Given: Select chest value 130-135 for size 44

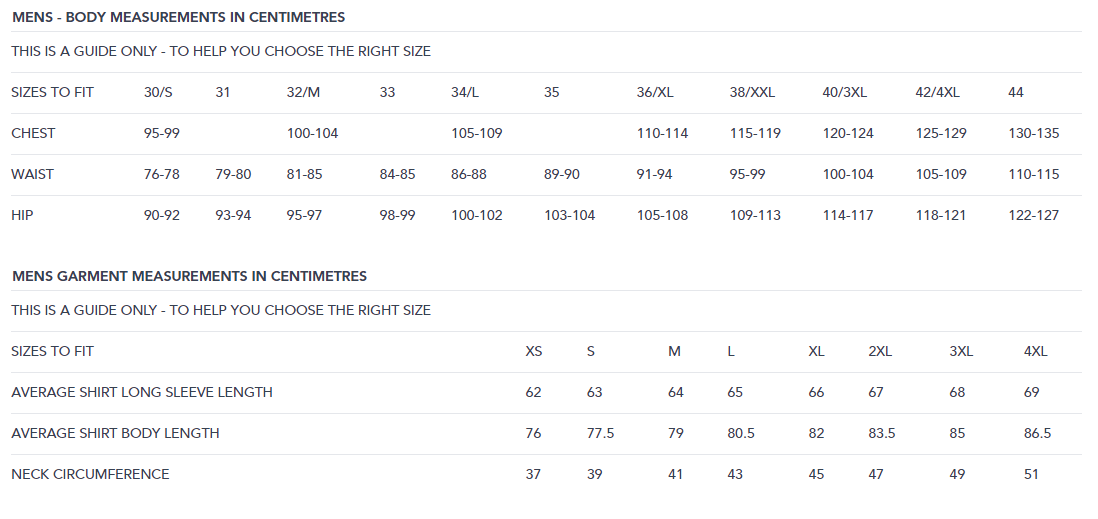Looking at the screenshot, I should click(x=1033, y=133).
